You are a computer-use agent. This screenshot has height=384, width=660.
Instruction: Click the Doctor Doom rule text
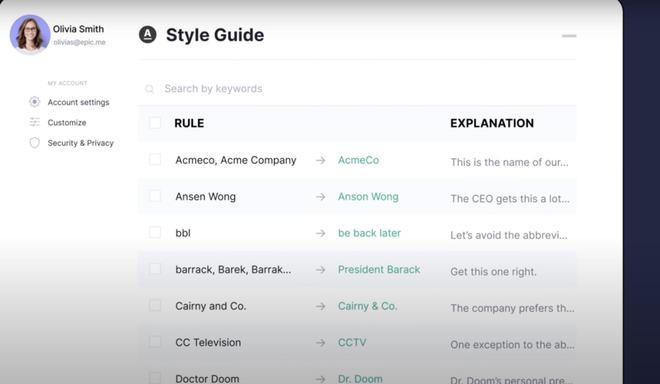(x=207, y=379)
